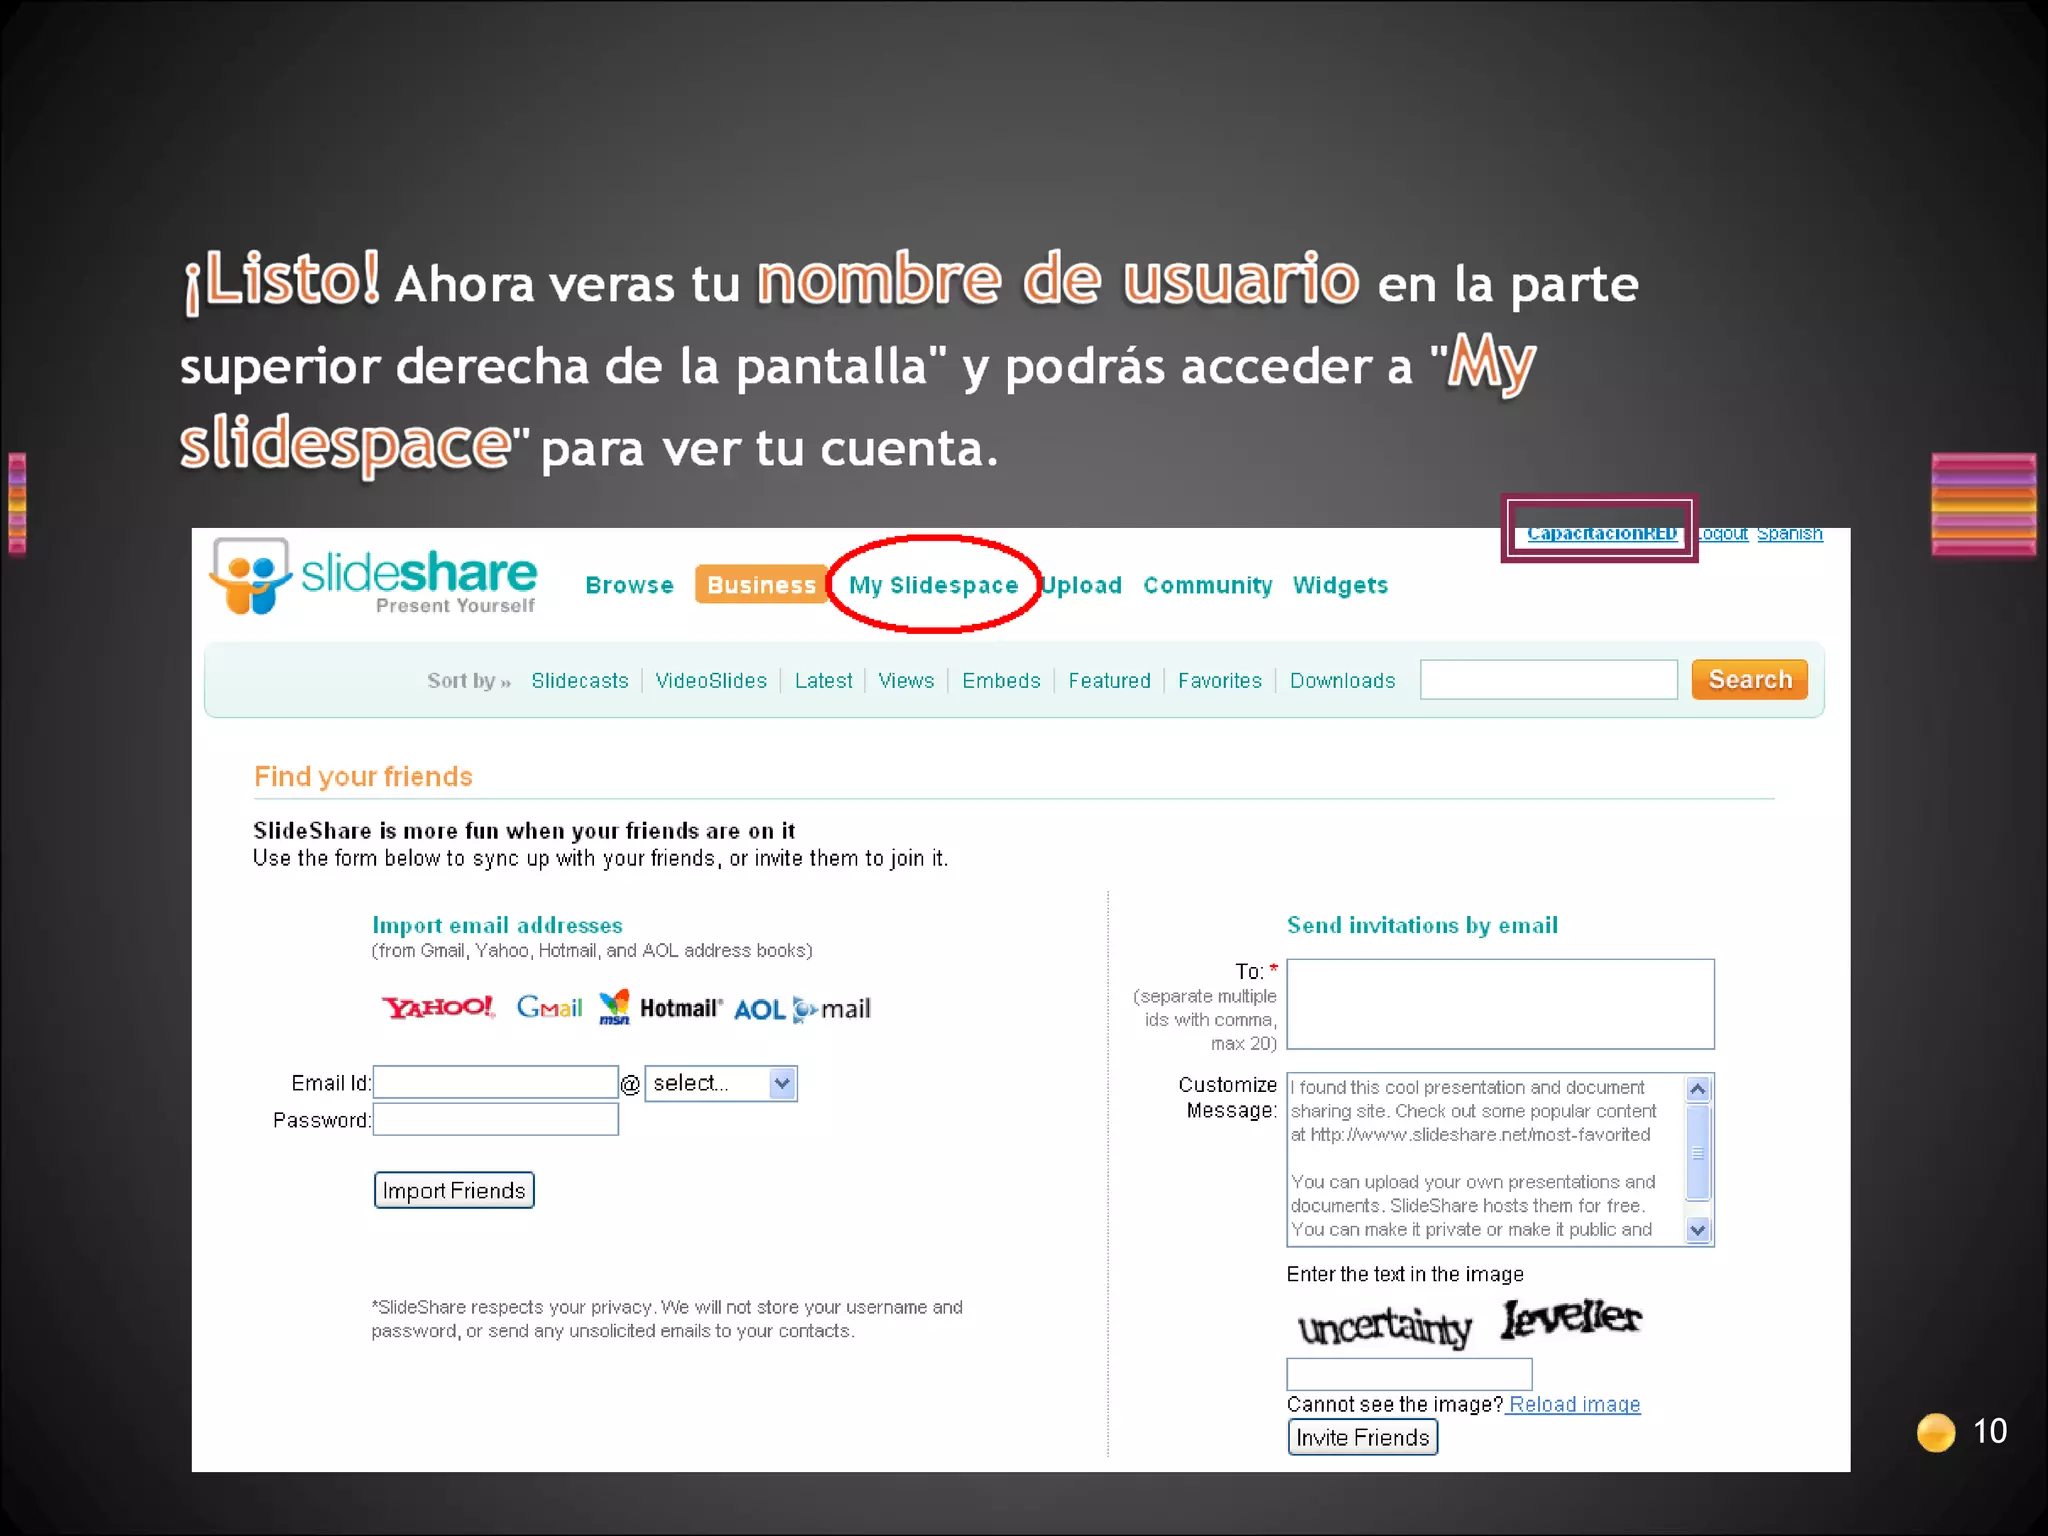This screenshot has height=1536, width=2048.
Task: Click the MSN Hotmail logo
Action: 659,1008
